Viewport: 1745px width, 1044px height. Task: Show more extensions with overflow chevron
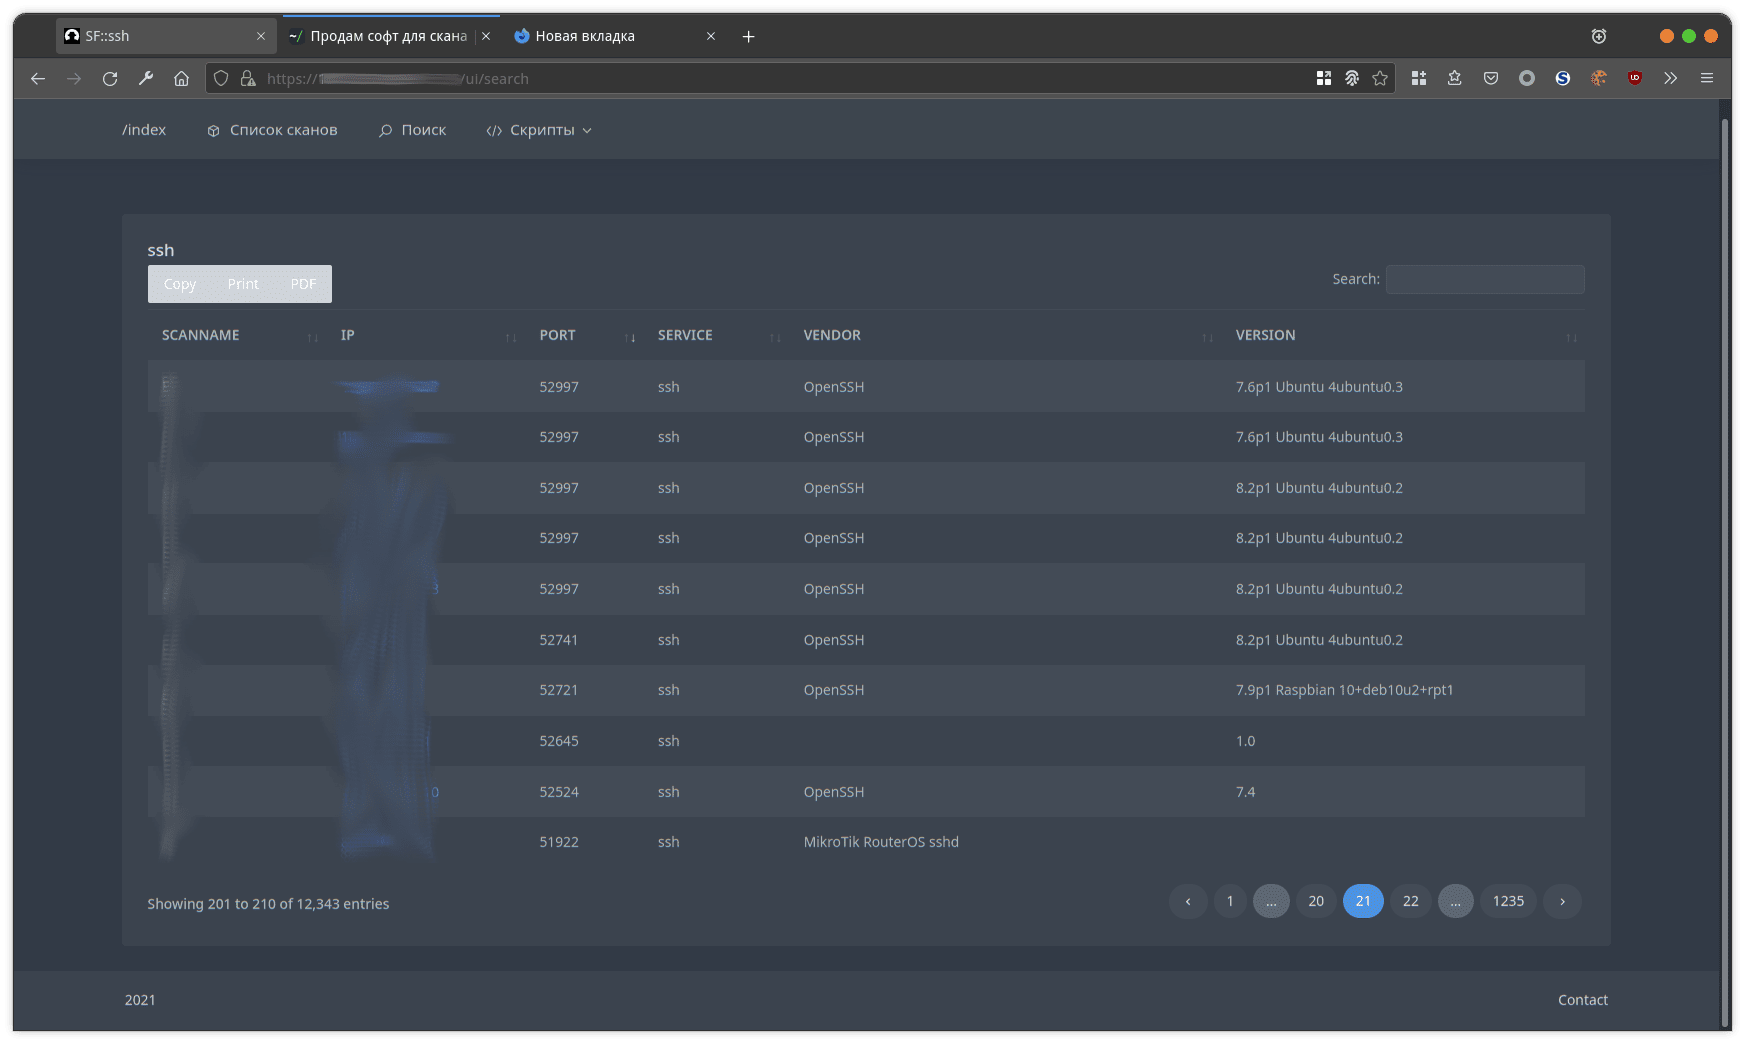coord(1670,78)
